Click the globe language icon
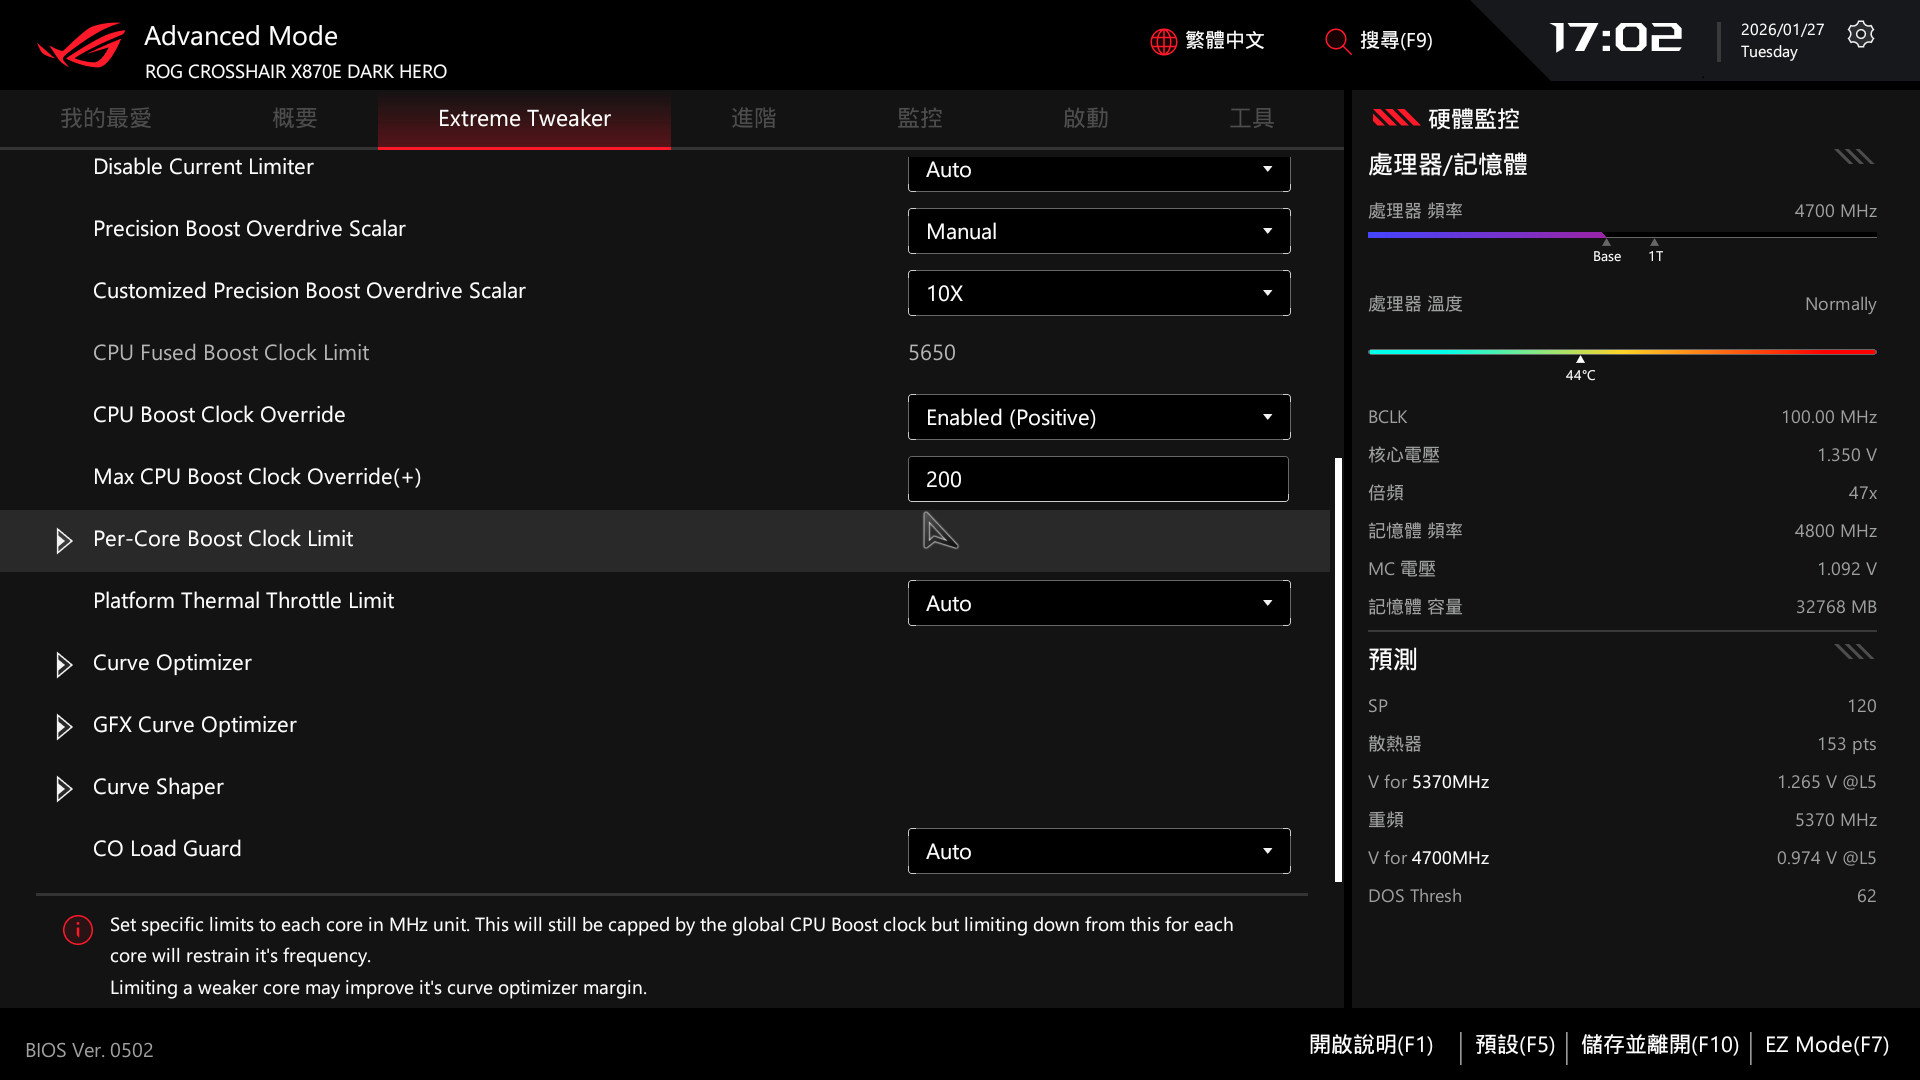The height and width of the screenshot is (1080, 1920). (1163, 41)
